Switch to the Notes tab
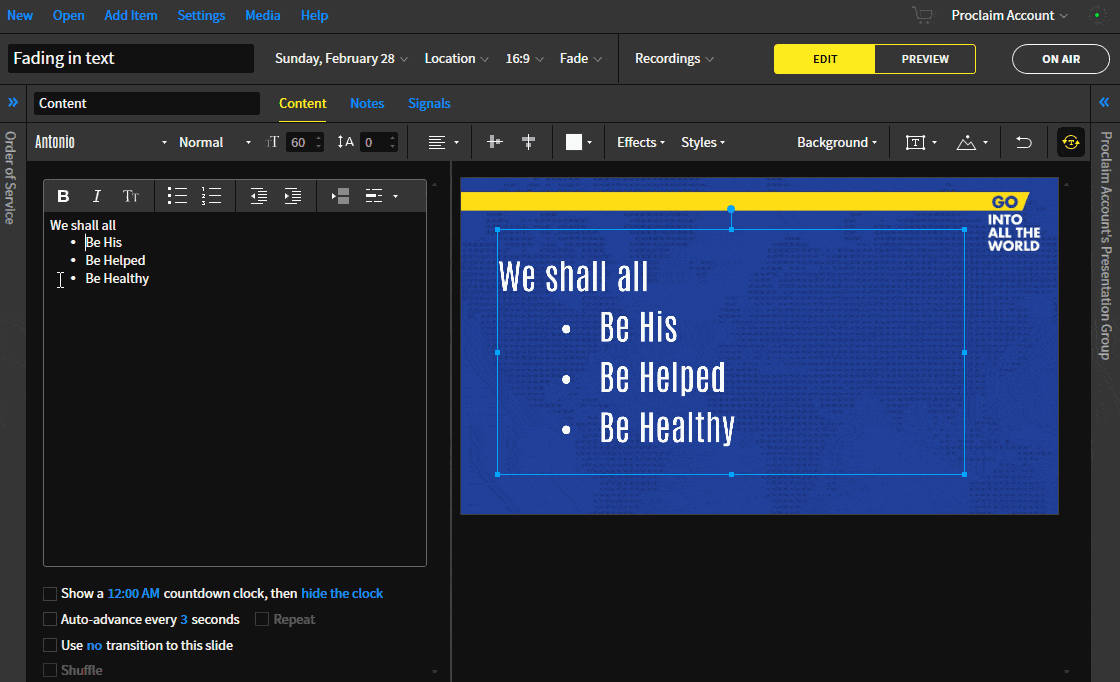 (367, 103)
